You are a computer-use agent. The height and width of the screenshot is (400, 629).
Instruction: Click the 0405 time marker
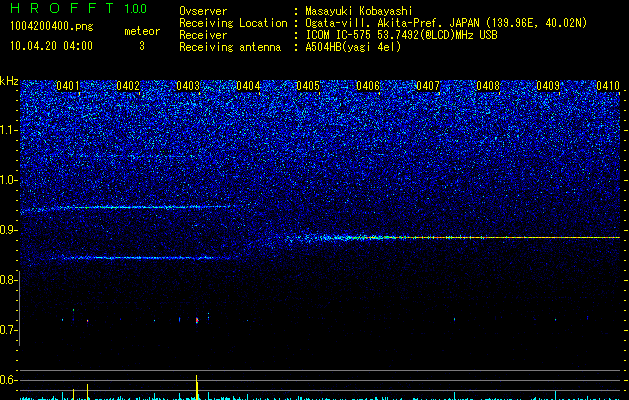(x=308, y=86)
